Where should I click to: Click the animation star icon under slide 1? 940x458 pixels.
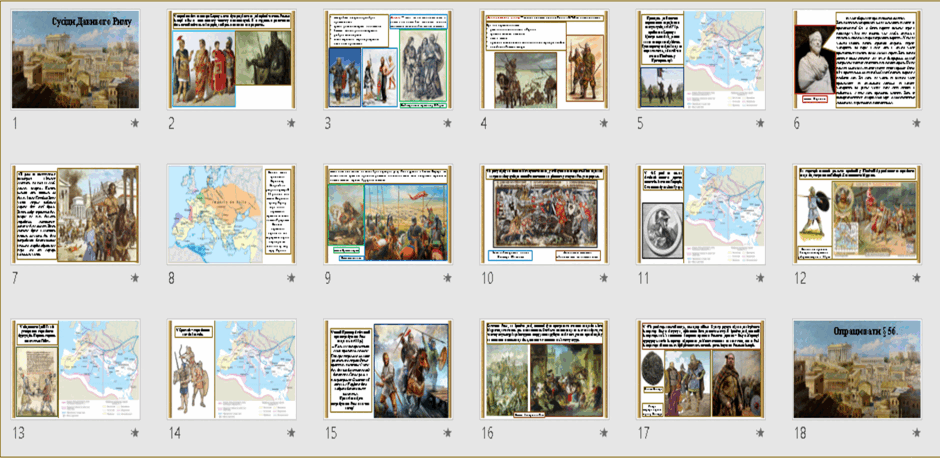click(135, 123)
